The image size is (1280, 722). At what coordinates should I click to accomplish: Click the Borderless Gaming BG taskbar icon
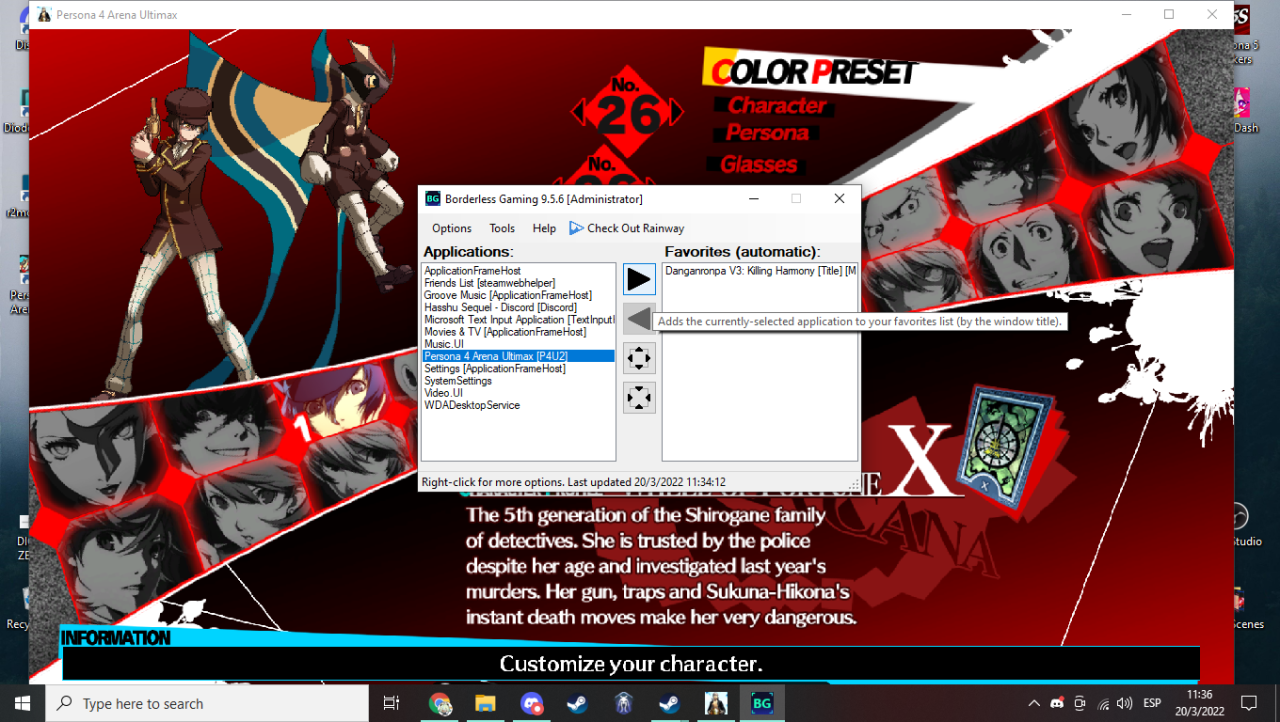762,704
